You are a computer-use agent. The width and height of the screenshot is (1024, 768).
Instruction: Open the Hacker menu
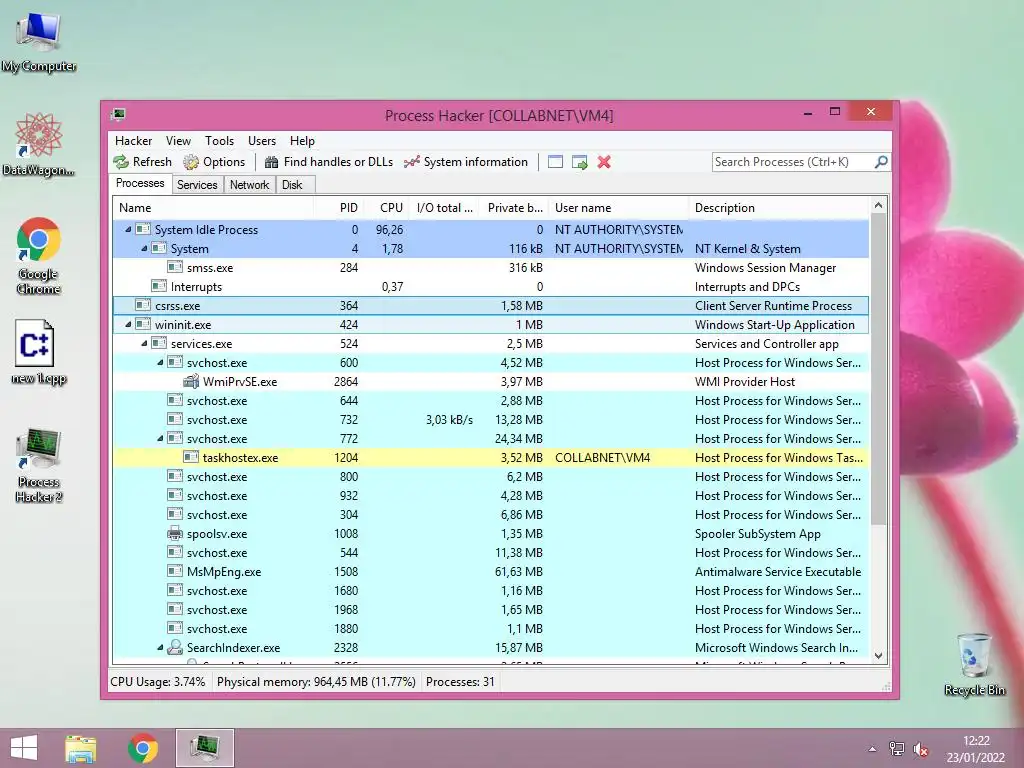click(133, 140)
